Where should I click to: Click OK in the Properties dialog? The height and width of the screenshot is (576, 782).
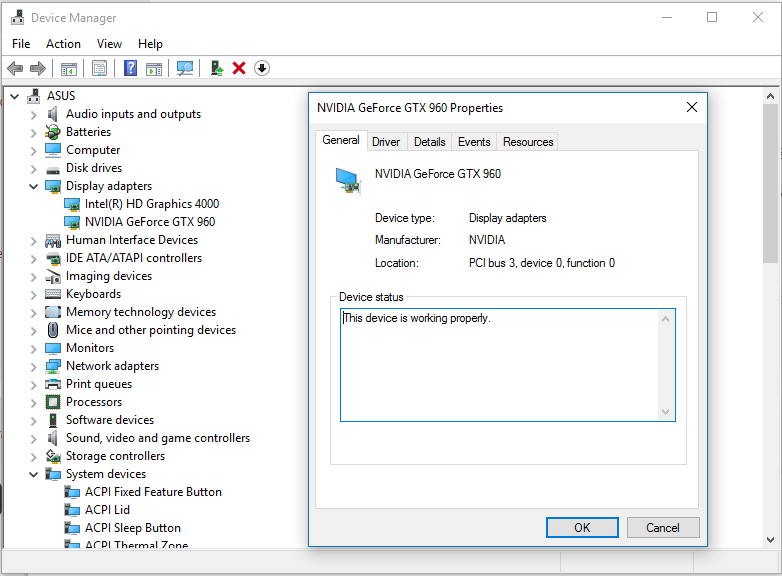click(582, 528)
